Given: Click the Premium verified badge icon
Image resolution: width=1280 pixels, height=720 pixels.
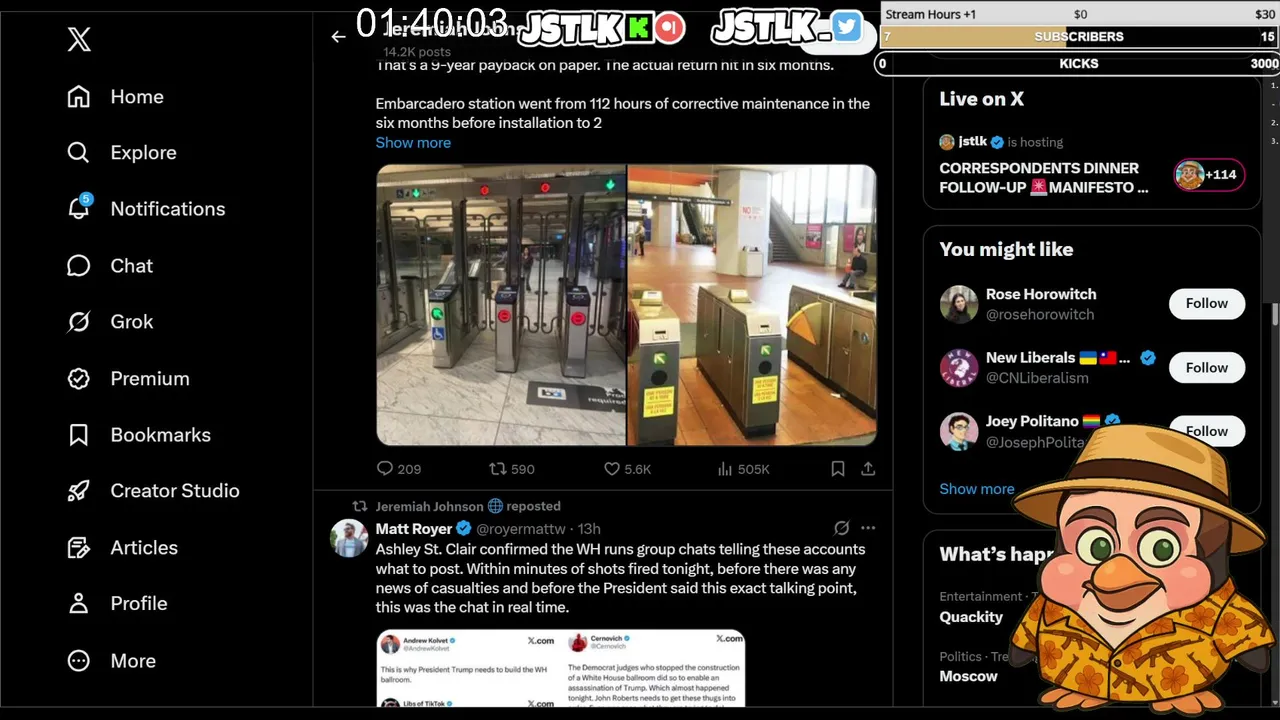Looking at the screenshot, I should click(79, 378).
